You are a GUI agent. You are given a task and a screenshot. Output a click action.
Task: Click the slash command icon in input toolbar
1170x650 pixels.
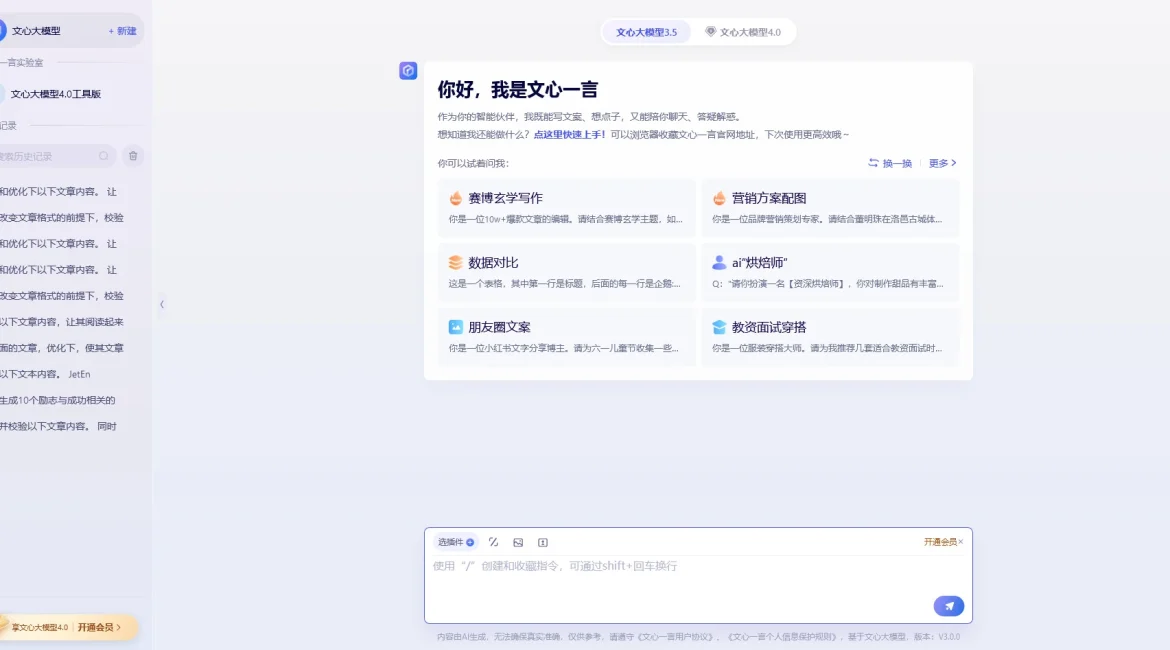point(493,543)
